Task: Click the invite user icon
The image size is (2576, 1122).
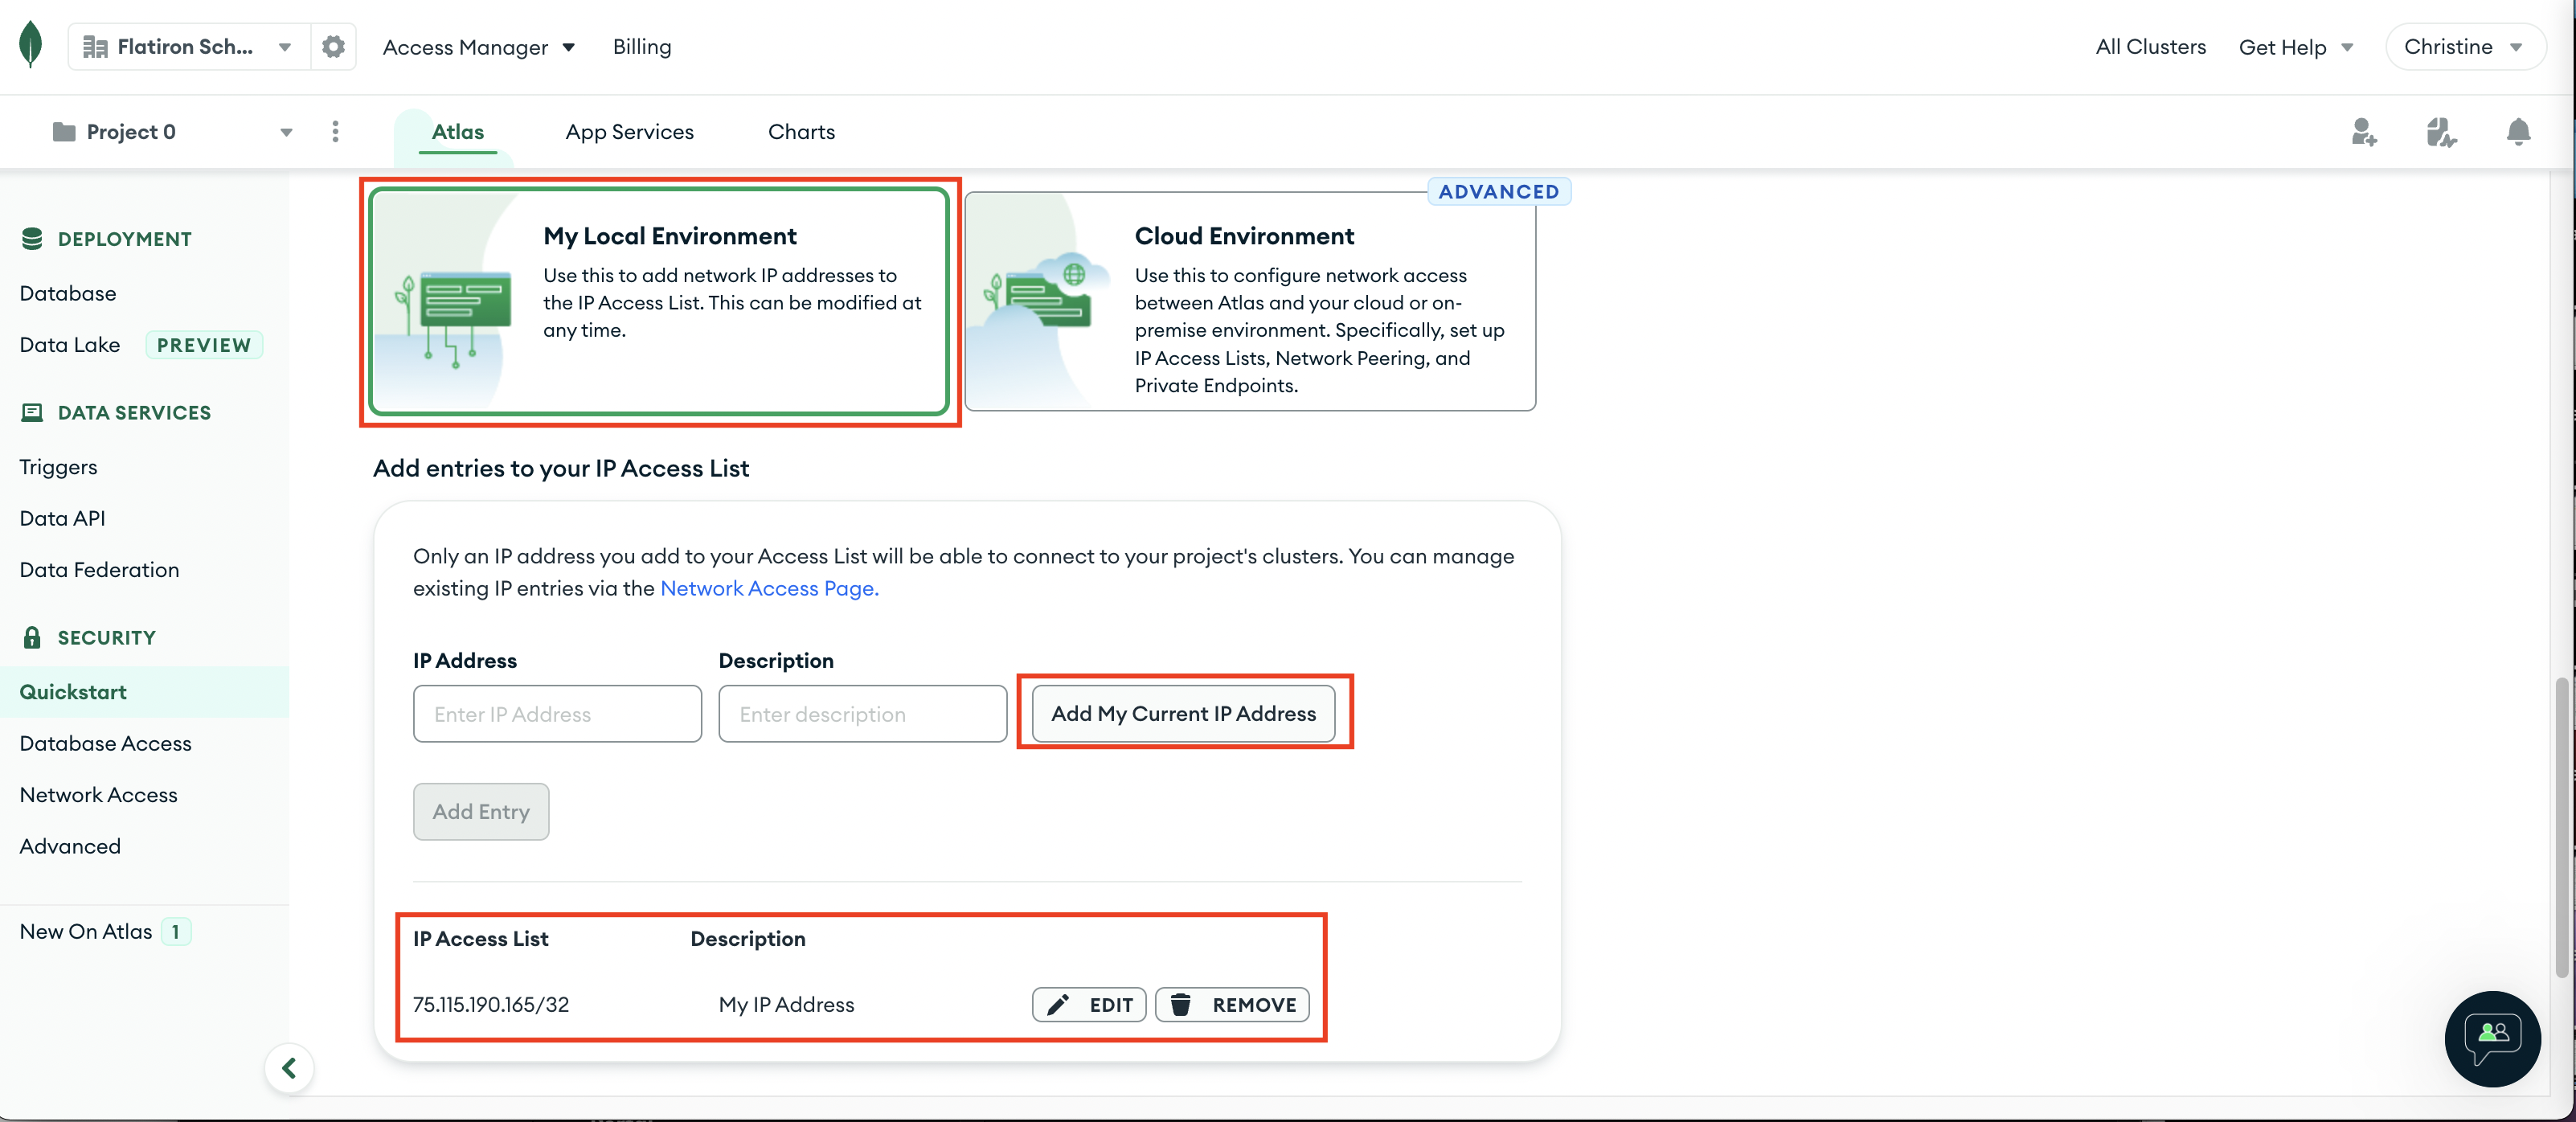Action: tap(2363, 132)
